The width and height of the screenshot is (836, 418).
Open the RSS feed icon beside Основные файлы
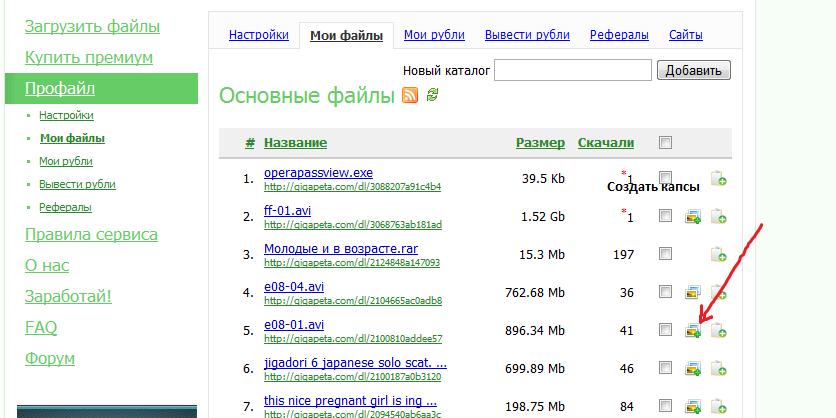click(x=410, y=96)
